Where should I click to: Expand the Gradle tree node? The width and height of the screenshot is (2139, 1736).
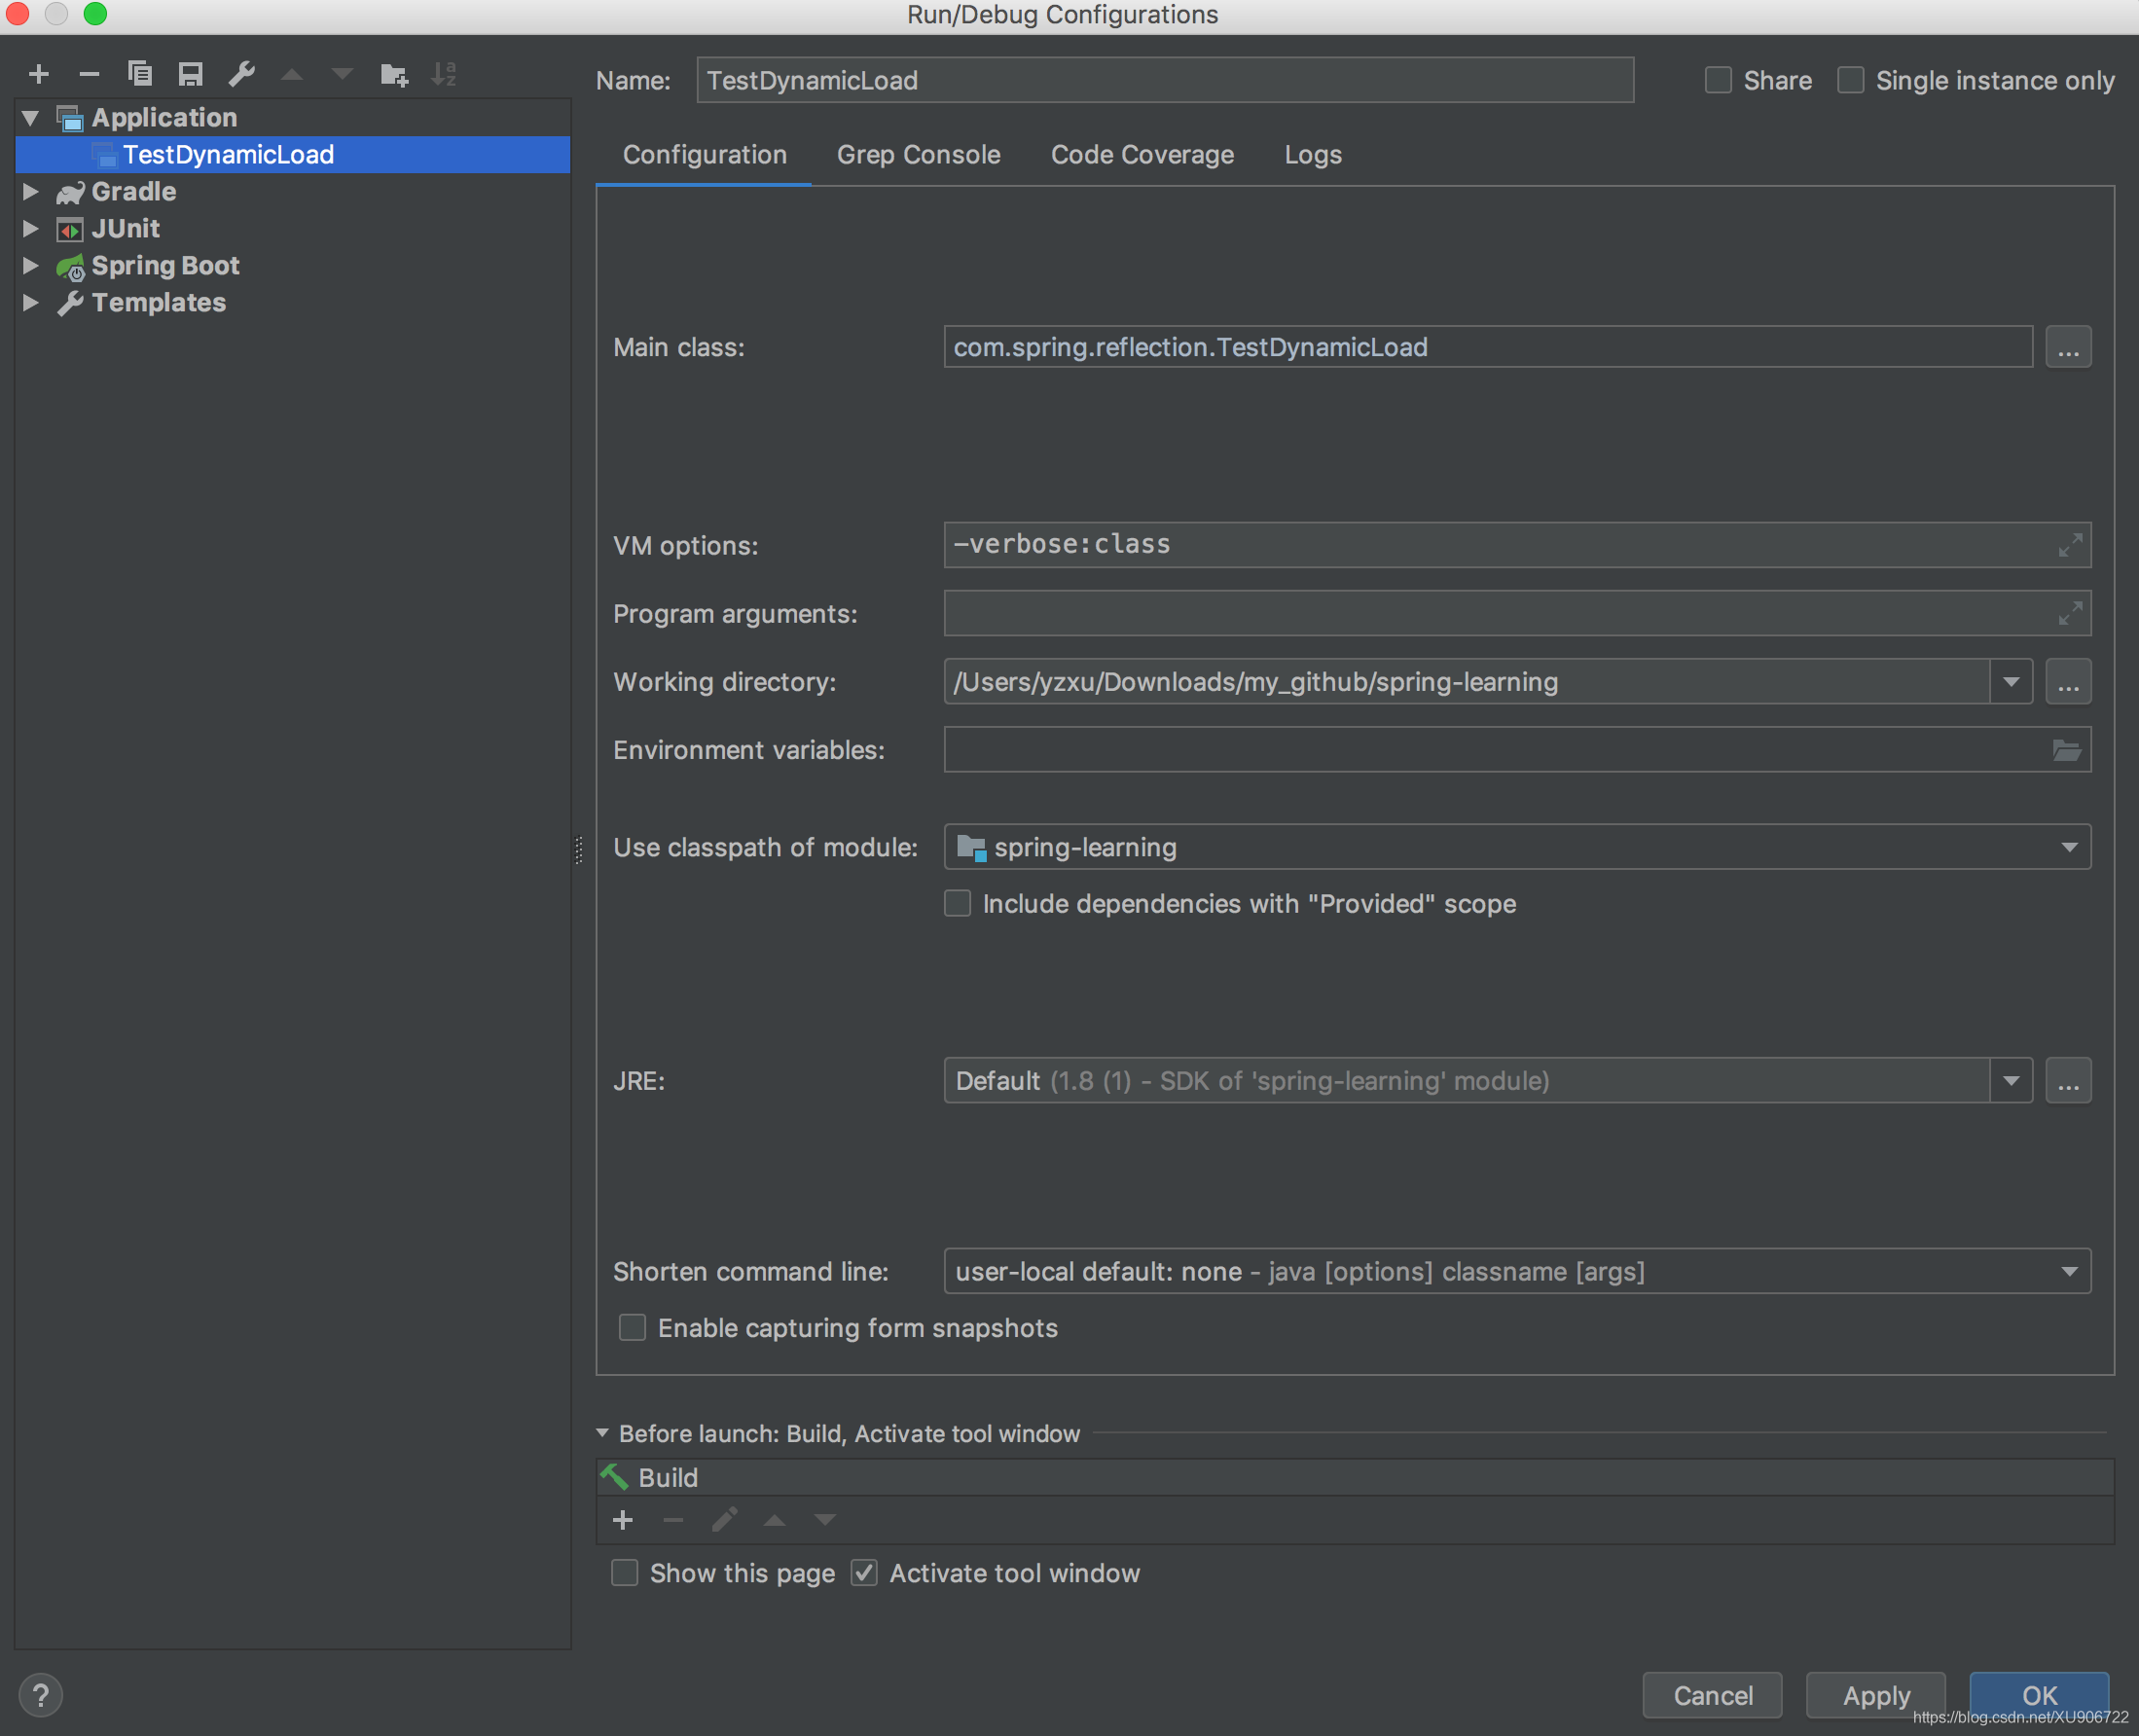pyautogui.click(x=30, y=191)
